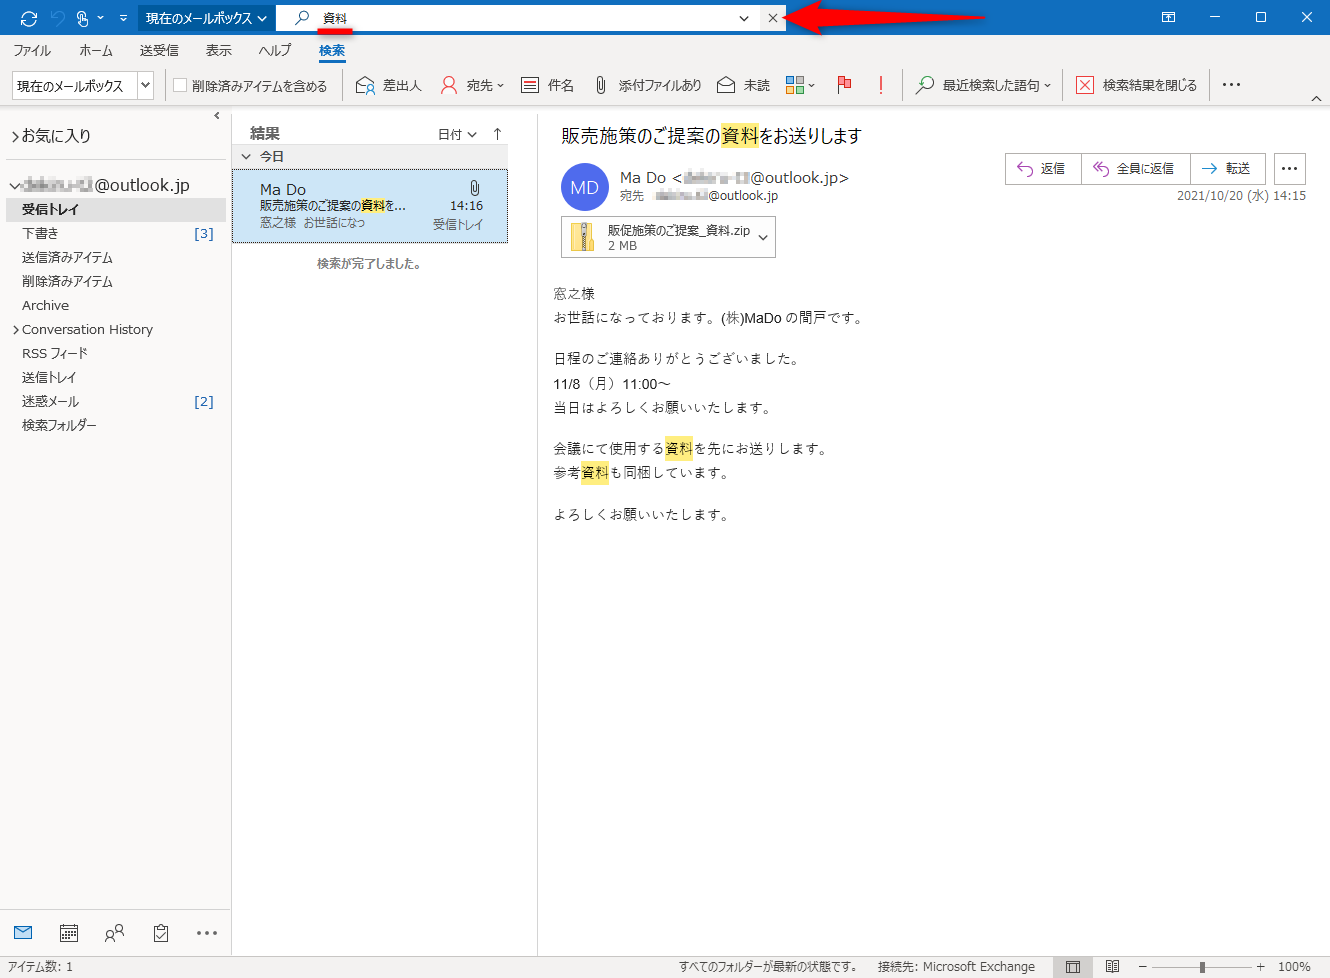Select the People icon in navigation bar
Viewport: 1330px width, 978px height.
(x=114, y=932)
